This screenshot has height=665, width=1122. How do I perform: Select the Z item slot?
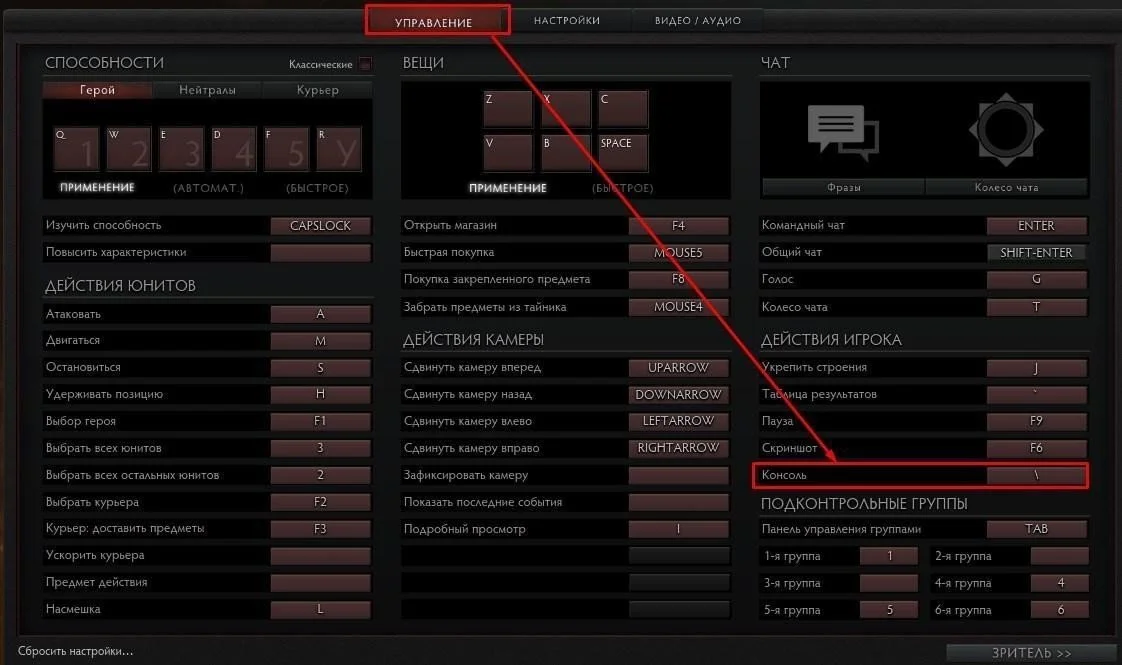(508, 109)
